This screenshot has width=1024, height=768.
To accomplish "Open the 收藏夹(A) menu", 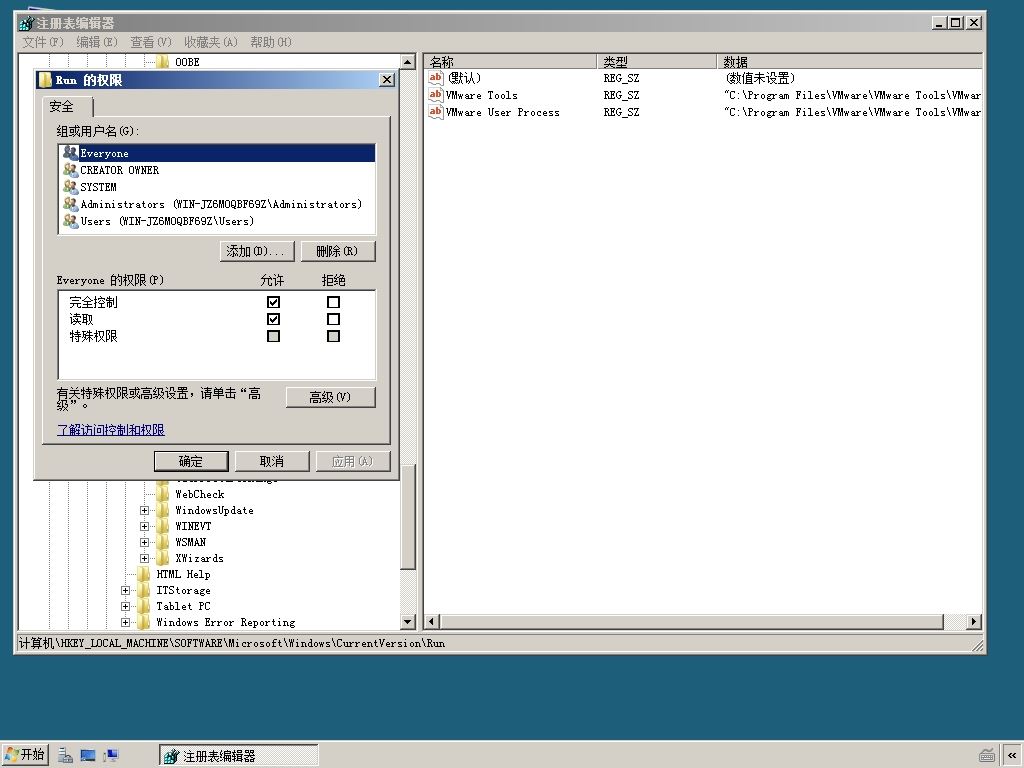I will (x=211, y=42).
